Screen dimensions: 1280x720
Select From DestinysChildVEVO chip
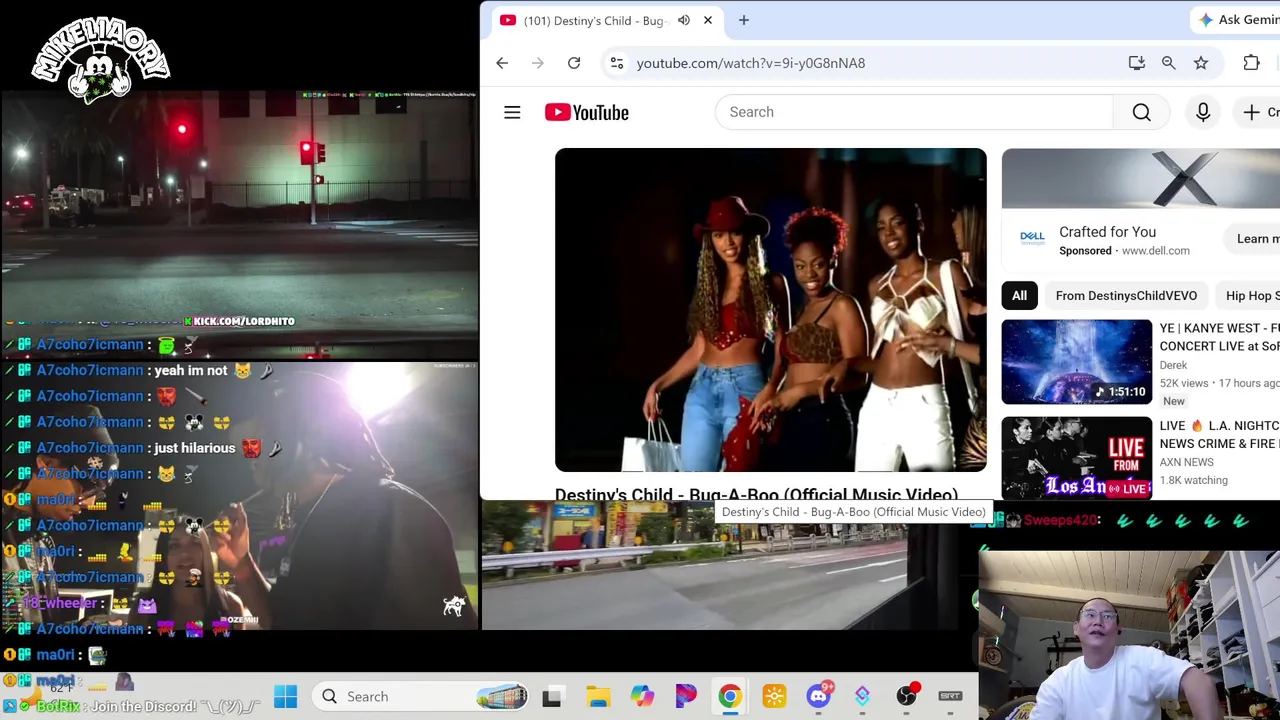pos(1126,295)
